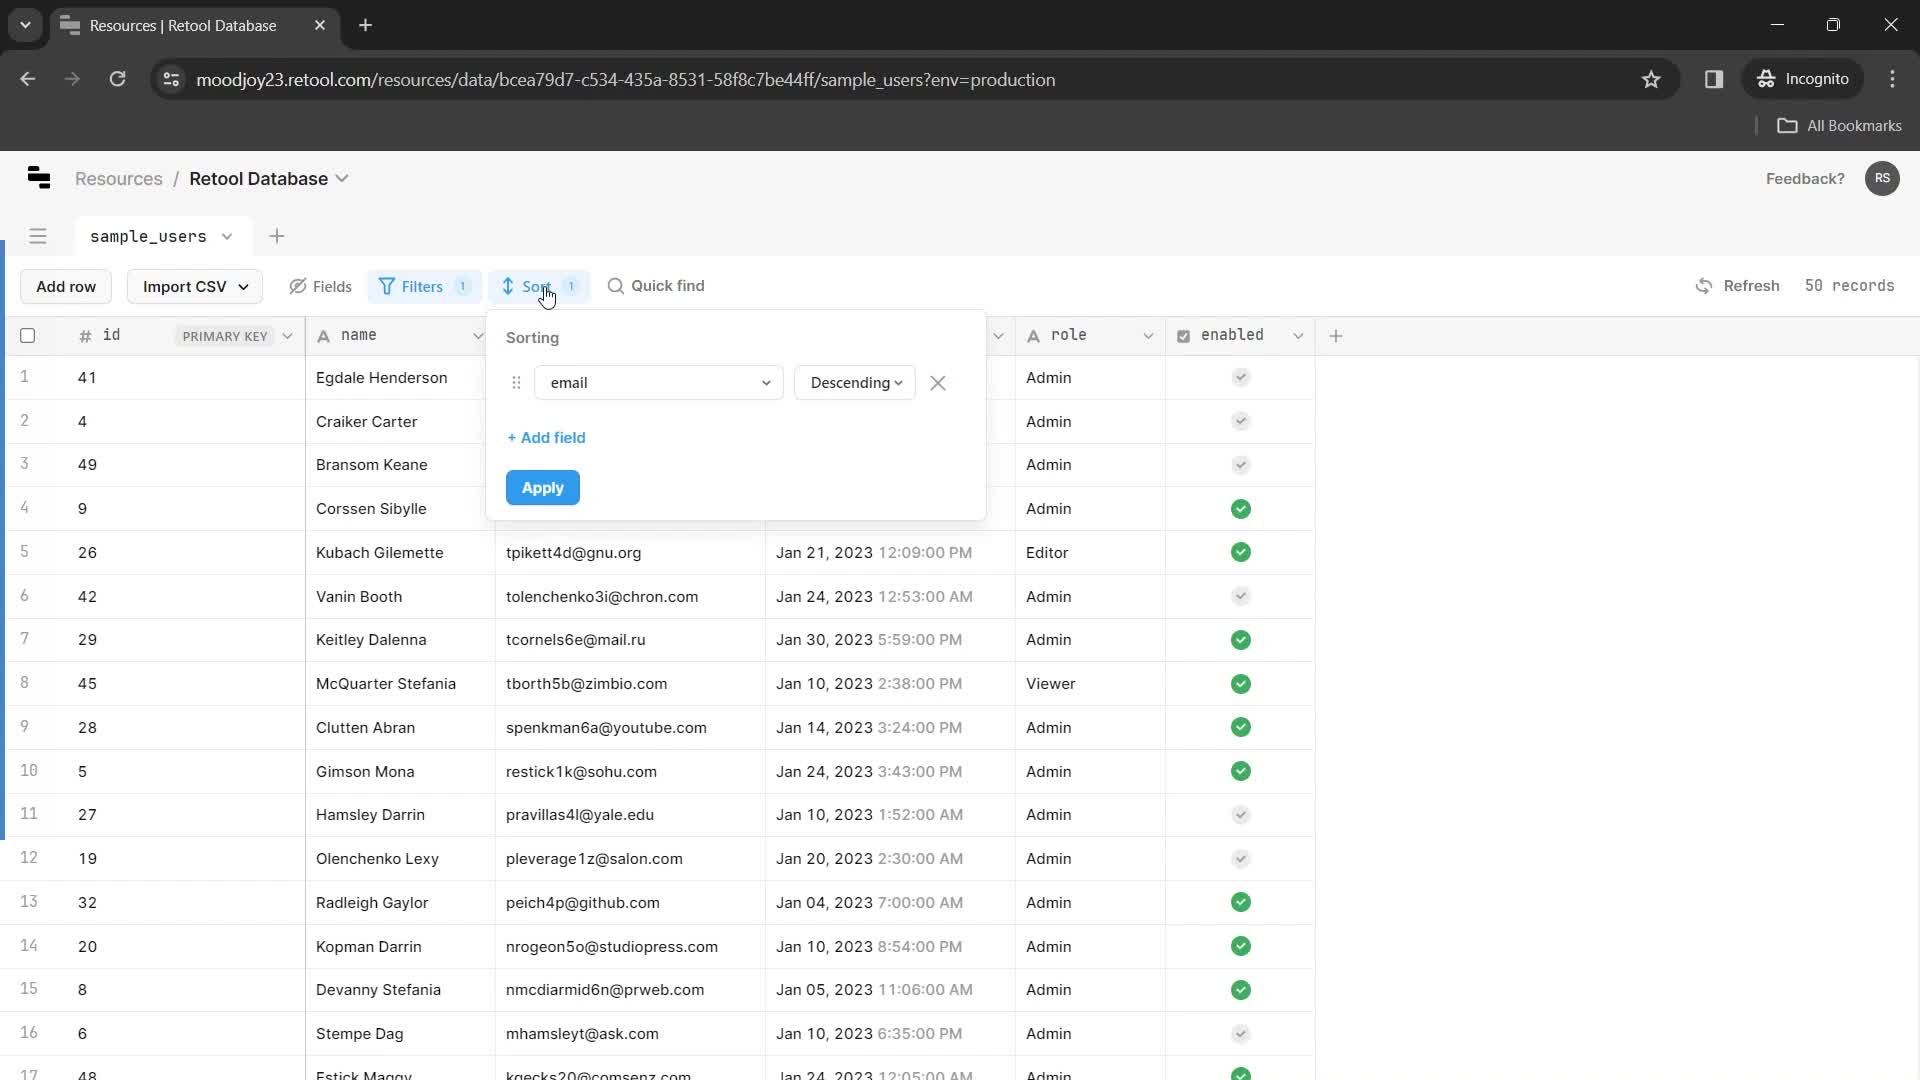Viewport: 1920px width, 1080px height.
Task: Open the Feedback link
Action: coord(1805,178)
